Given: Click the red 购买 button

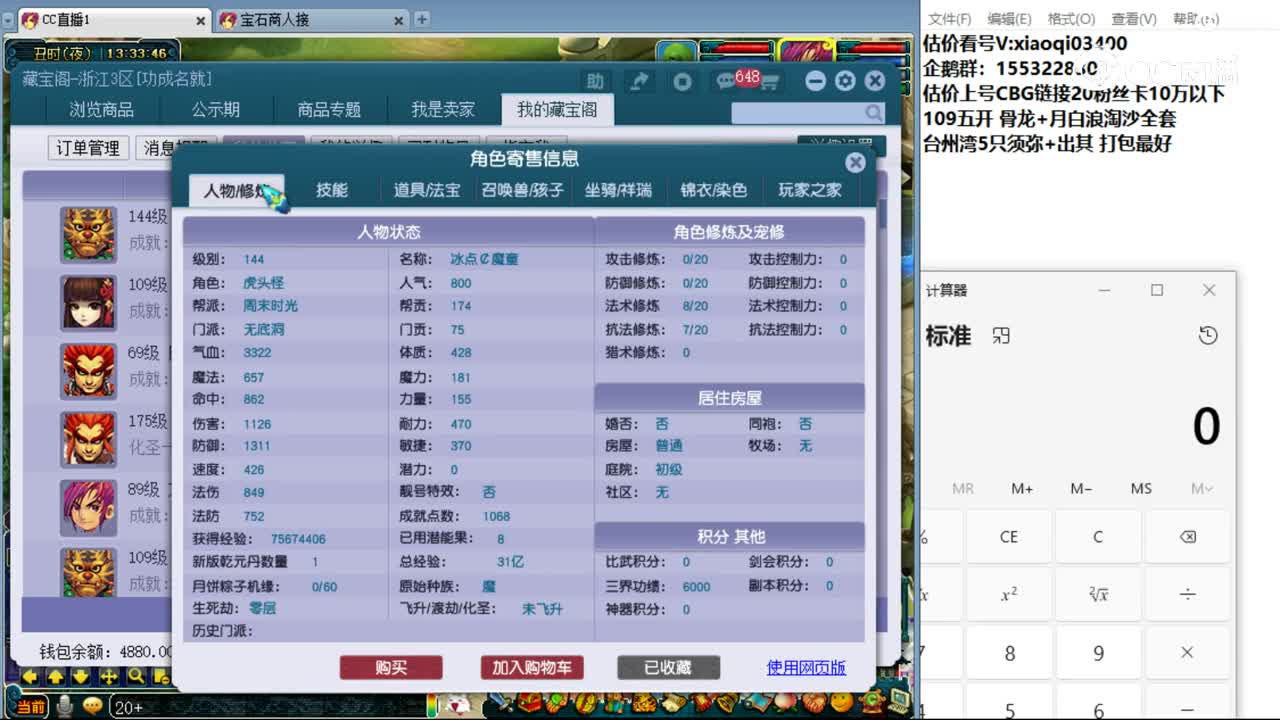Looking at the screenshot, I should coord(391,668).
